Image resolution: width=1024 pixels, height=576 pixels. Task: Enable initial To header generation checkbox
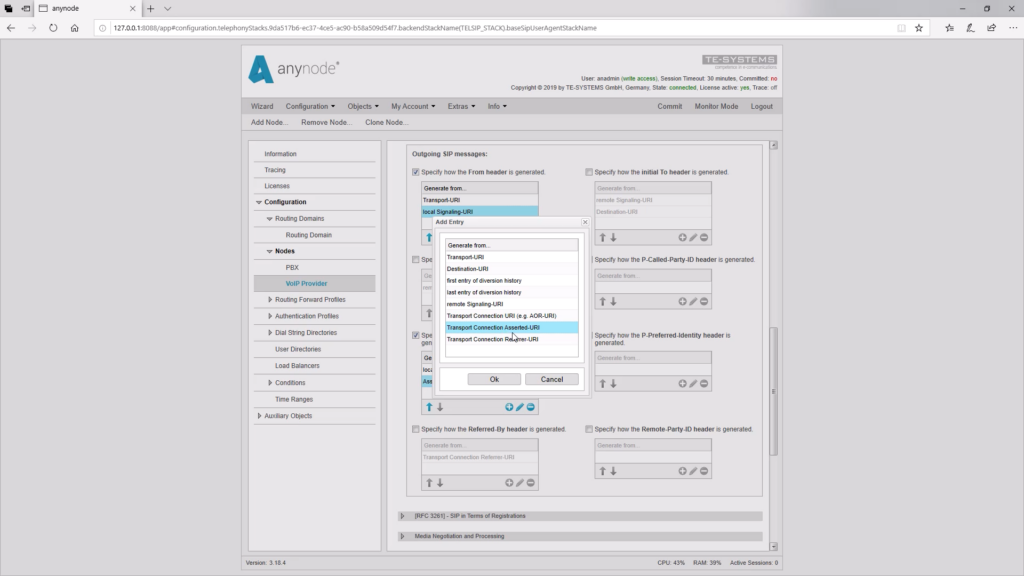pos(589,172)
